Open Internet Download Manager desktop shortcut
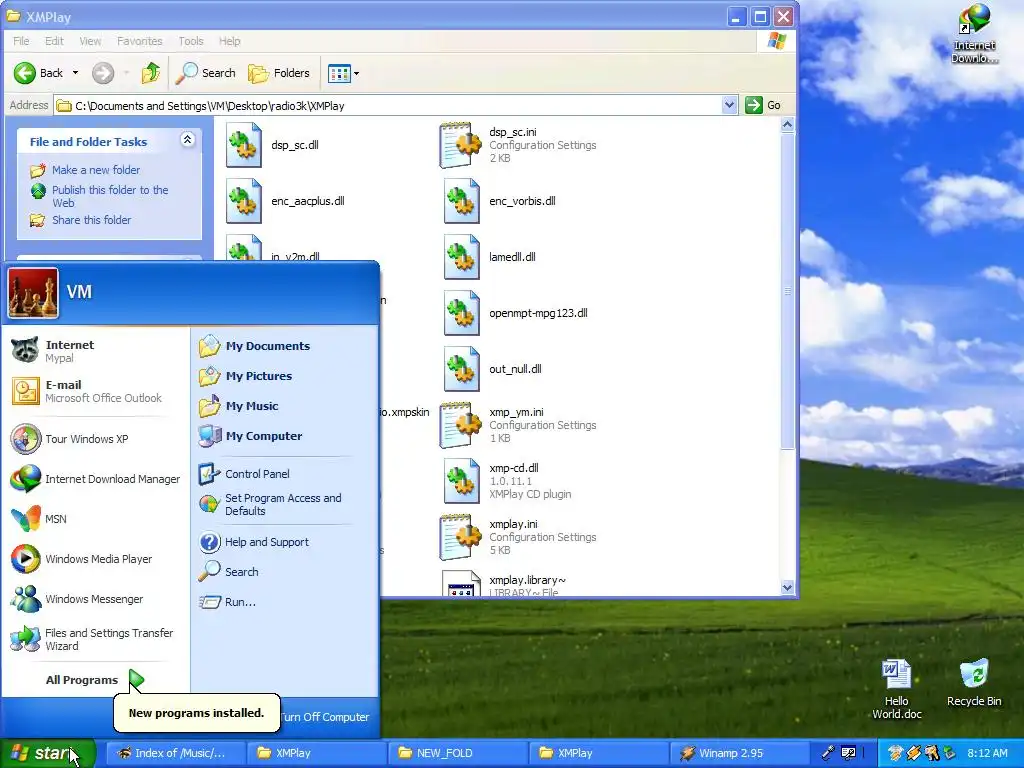Screen dimensions: 1024x768 click(974, 34)
